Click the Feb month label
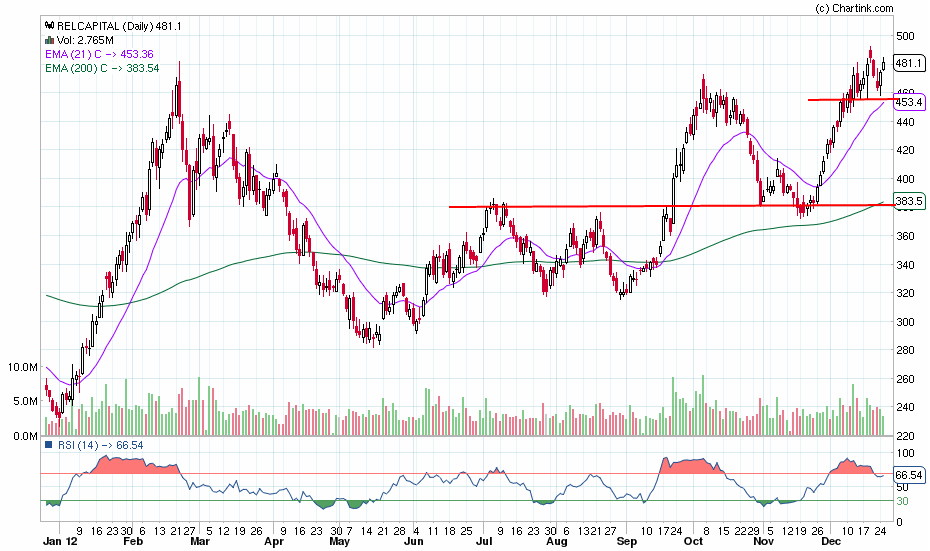The height and width of the screenshot is (551, 930). coord(133,541)
